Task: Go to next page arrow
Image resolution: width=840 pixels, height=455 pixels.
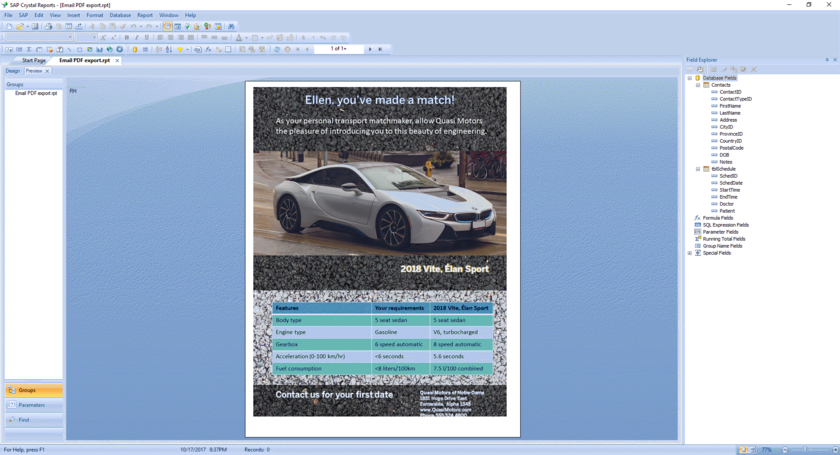Action: (x=370, y=49)
